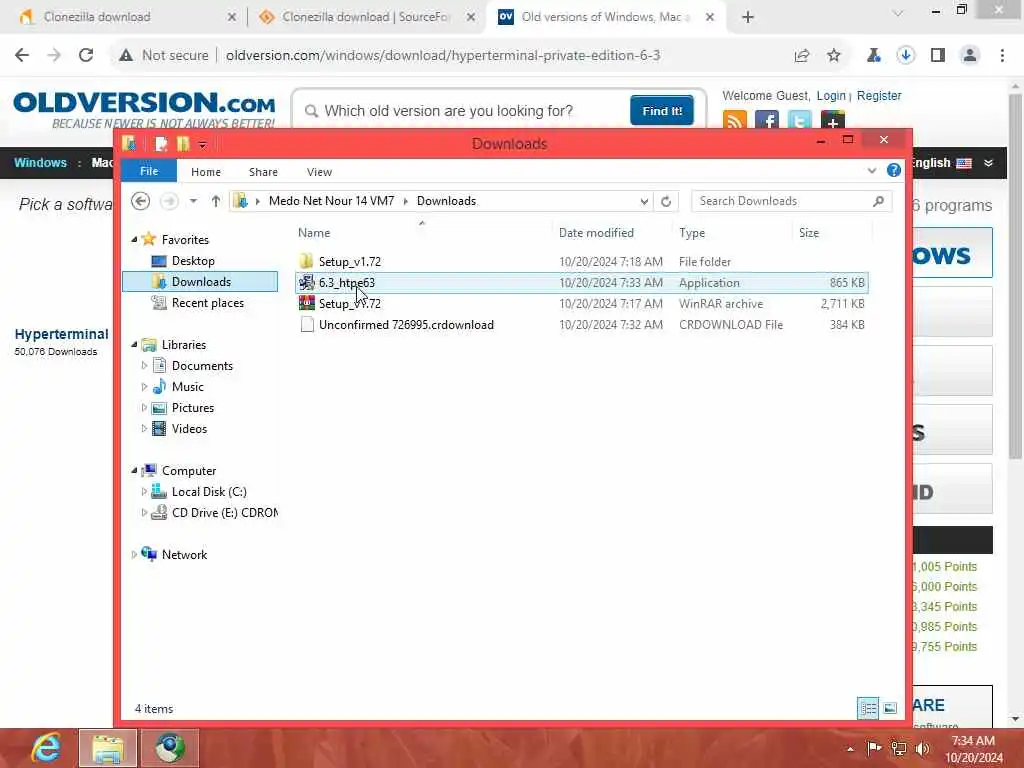Bookmark this page with star icon

tap(833, 55)
